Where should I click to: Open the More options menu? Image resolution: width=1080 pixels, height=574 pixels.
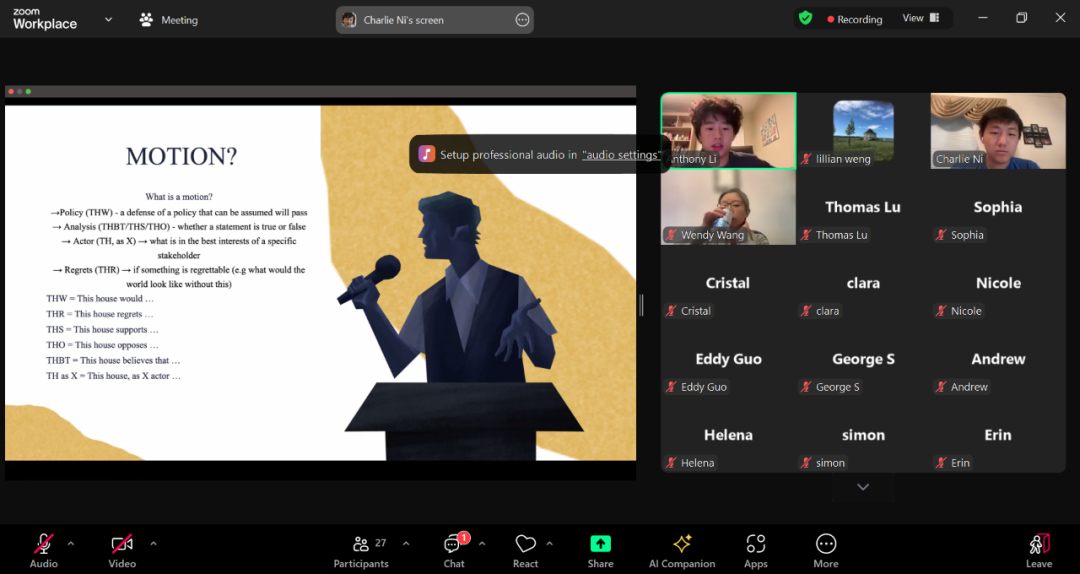pos(826,551)
